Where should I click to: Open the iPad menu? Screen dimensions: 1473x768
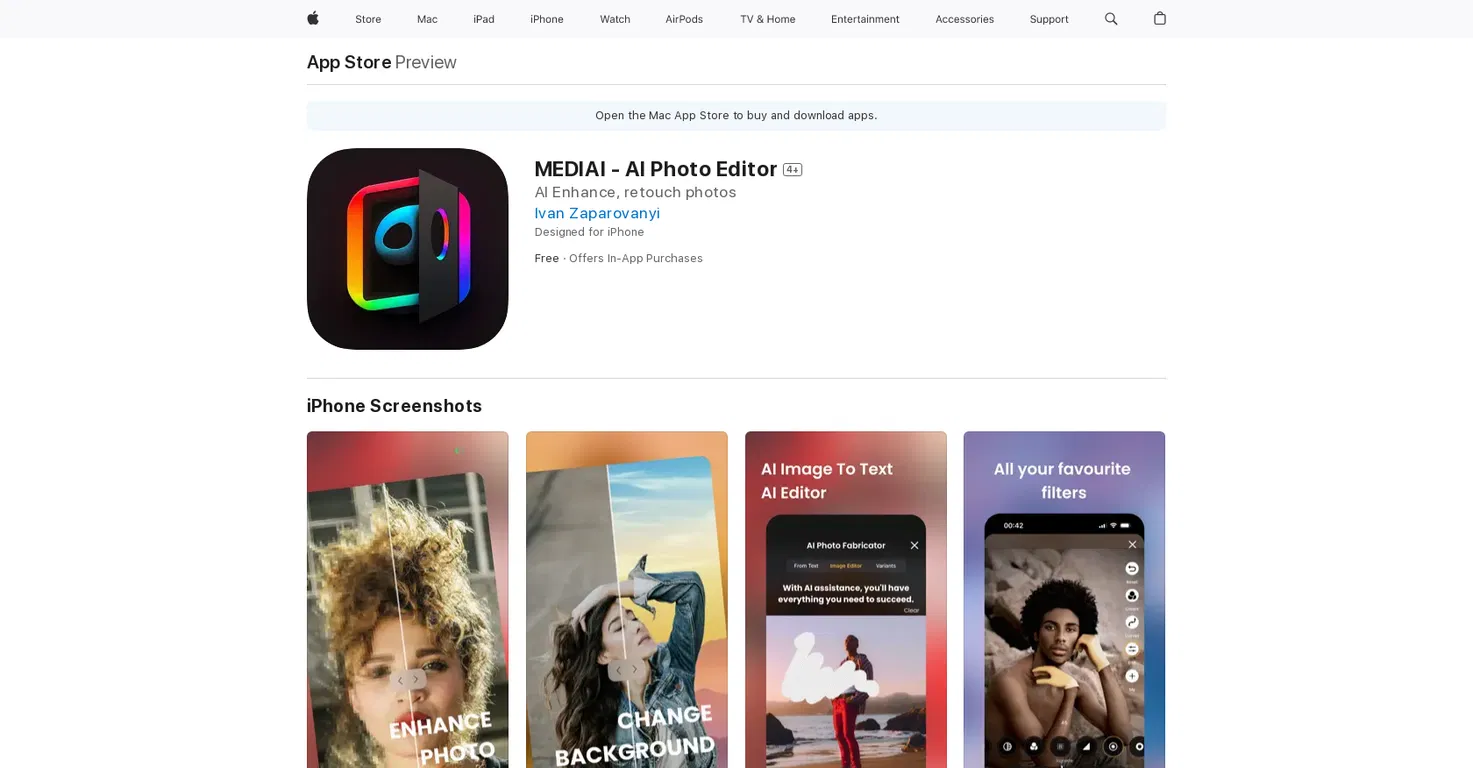point(484,19)
